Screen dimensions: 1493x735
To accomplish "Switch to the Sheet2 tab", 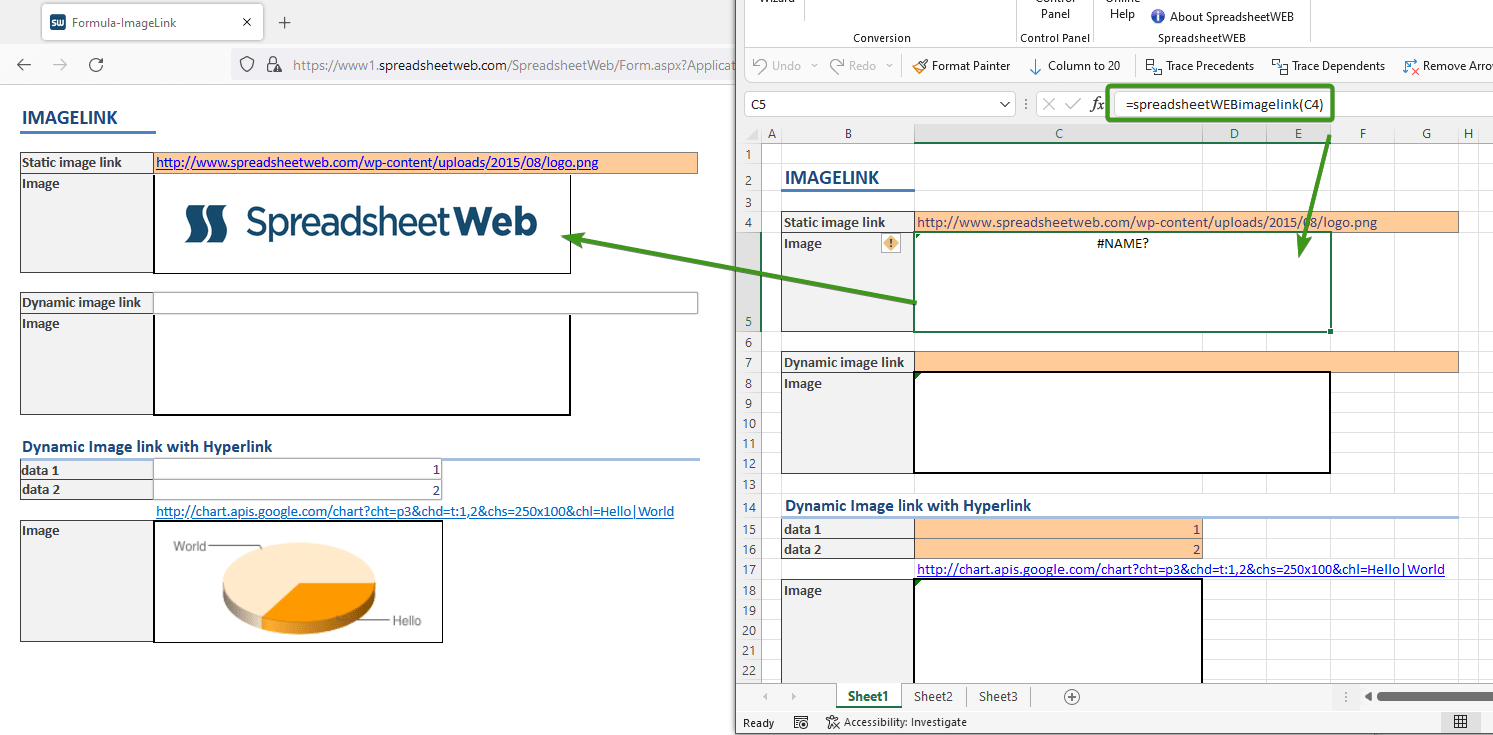I will click(x=933, y=696).
